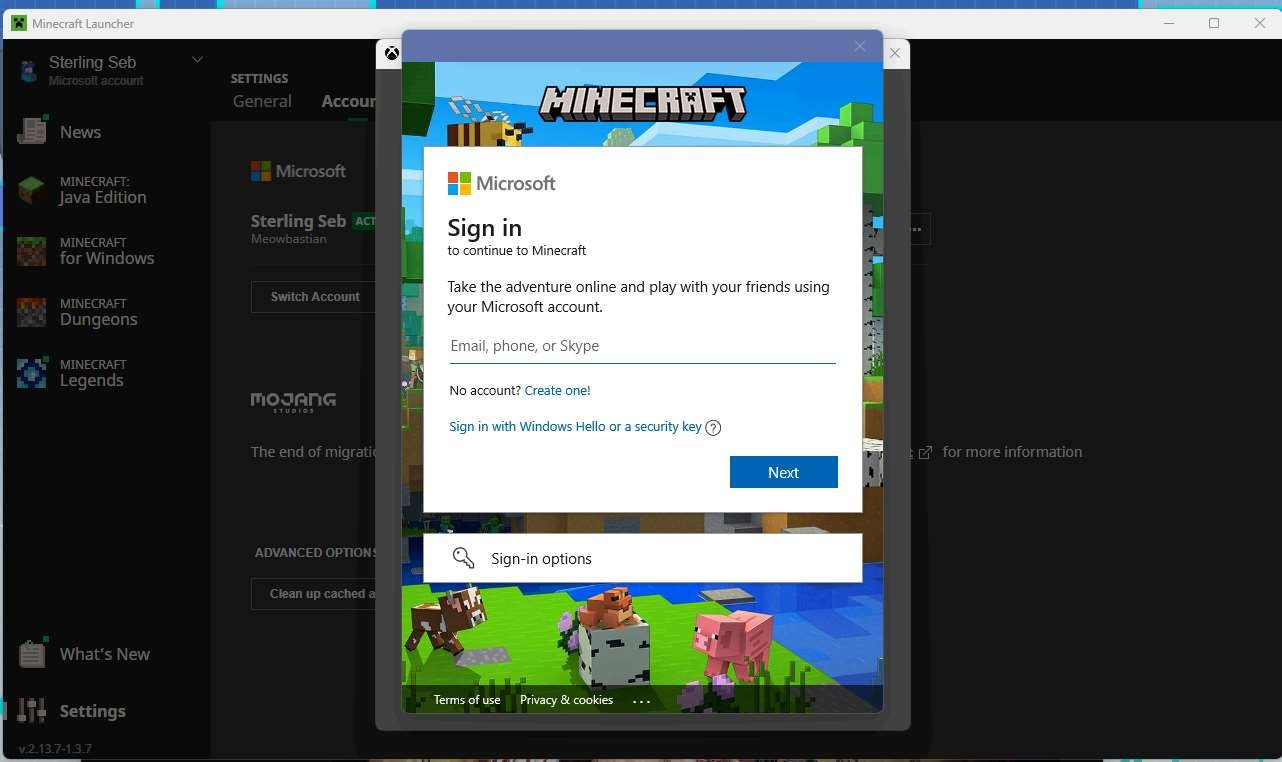Open Settings in the sidebar

click(x=93, y=711)
